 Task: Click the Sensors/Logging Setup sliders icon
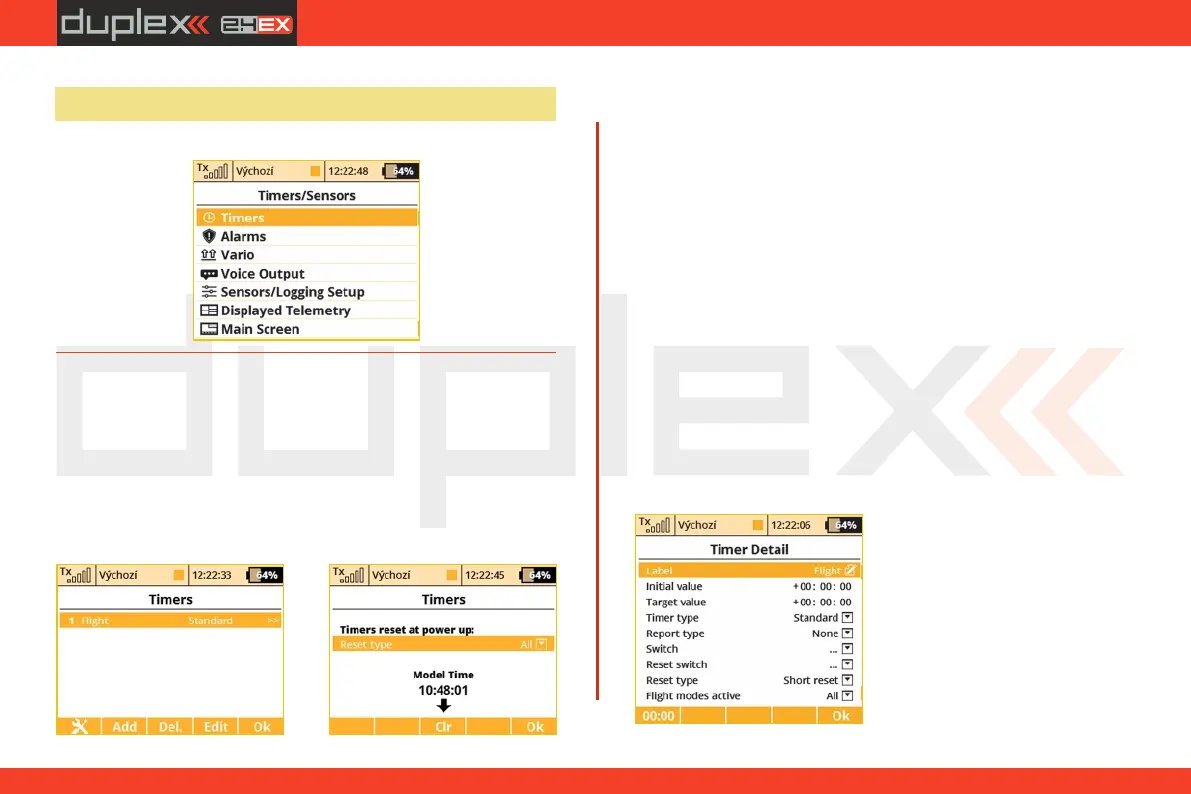coord(208,292)
